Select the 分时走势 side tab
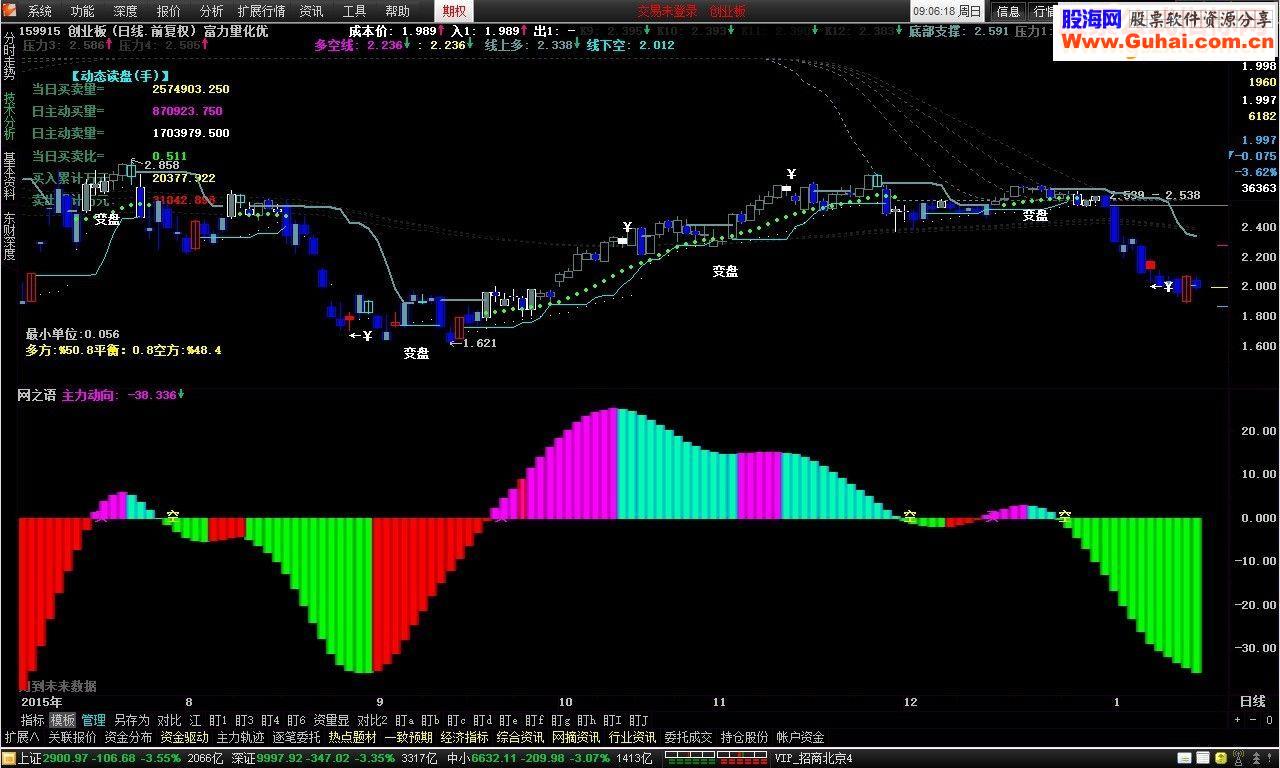 (x=9, y=56)
